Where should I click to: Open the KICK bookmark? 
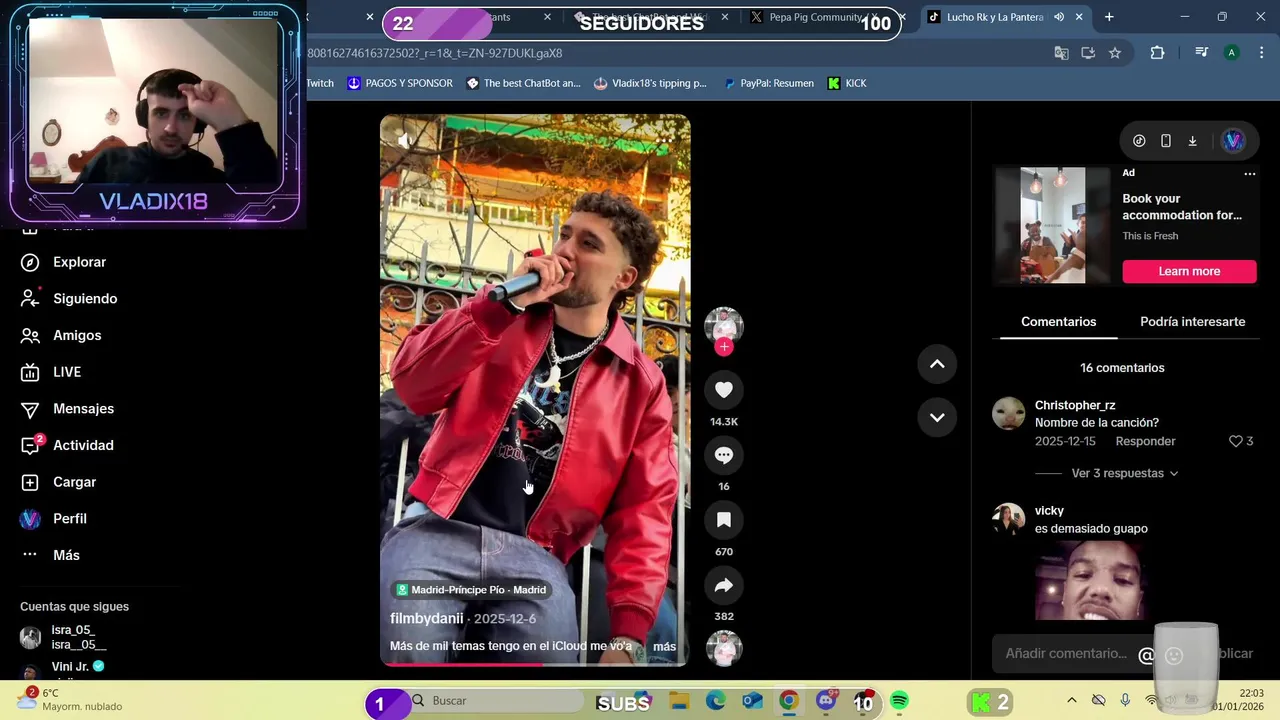[x=847, y=83]
